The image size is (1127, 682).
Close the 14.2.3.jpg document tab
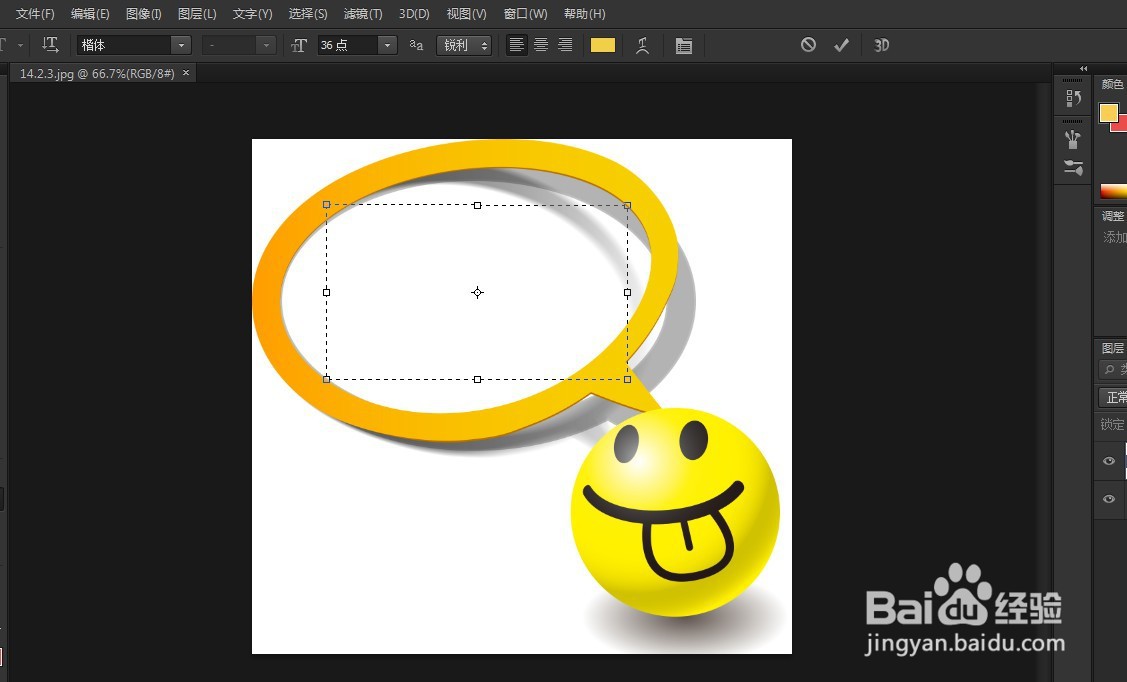185,73
